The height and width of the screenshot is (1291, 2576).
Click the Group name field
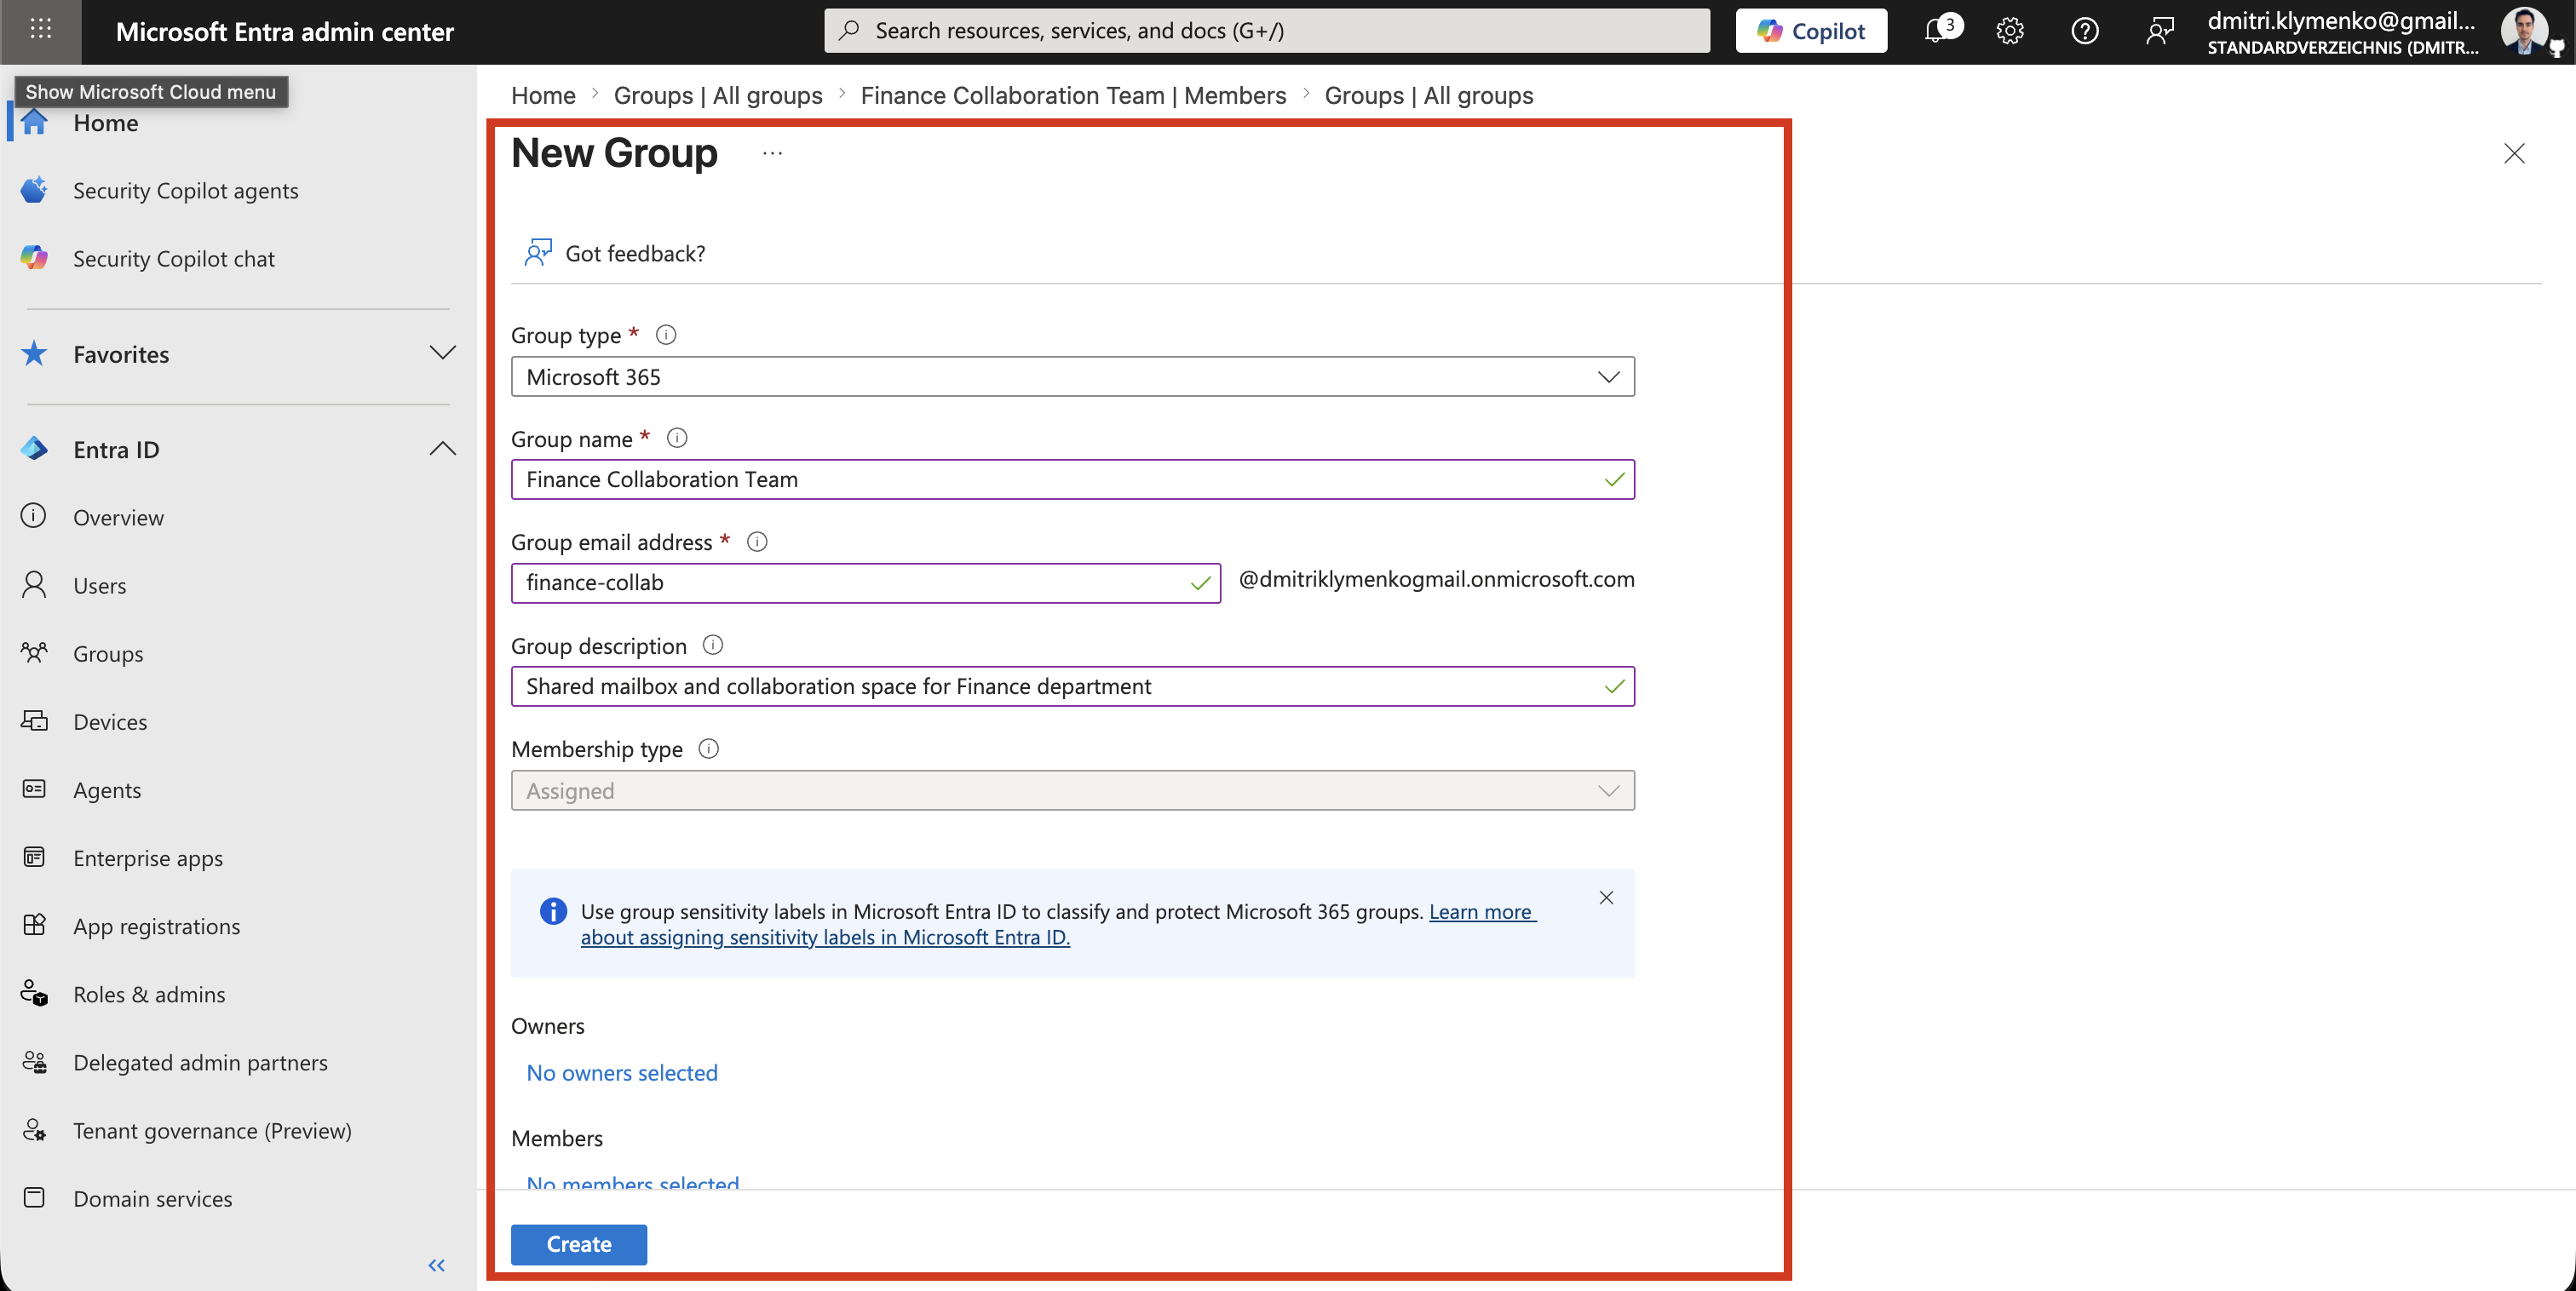tap(1073, 480)
